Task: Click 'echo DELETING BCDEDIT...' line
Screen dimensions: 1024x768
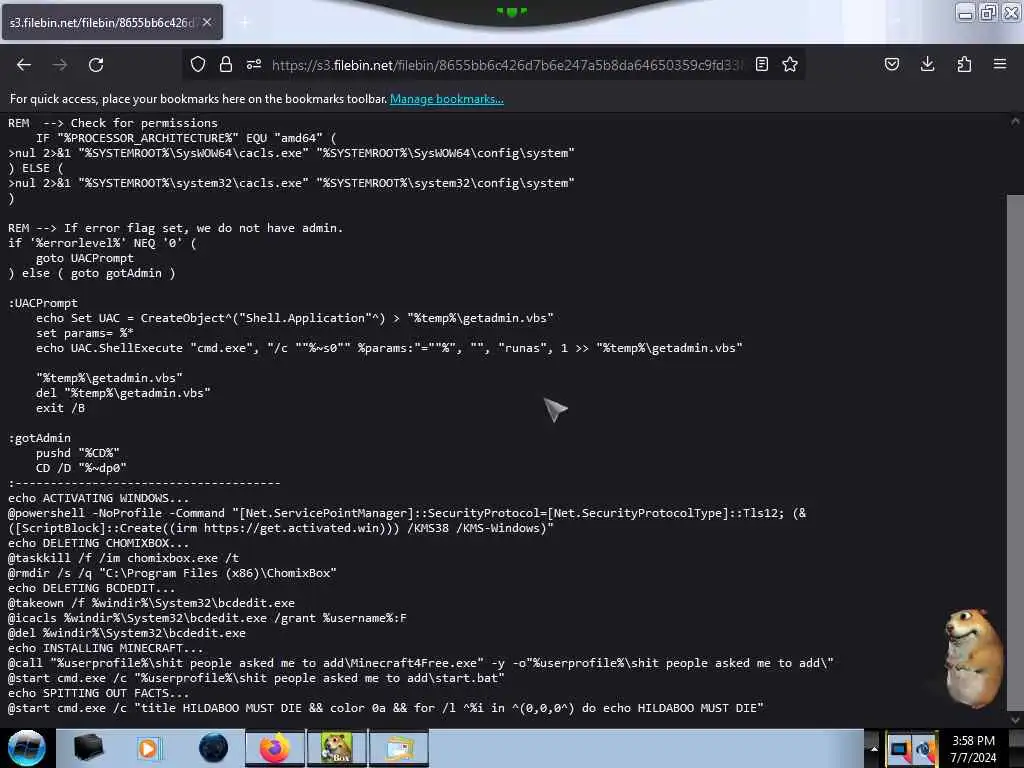Action: [91, 588]
